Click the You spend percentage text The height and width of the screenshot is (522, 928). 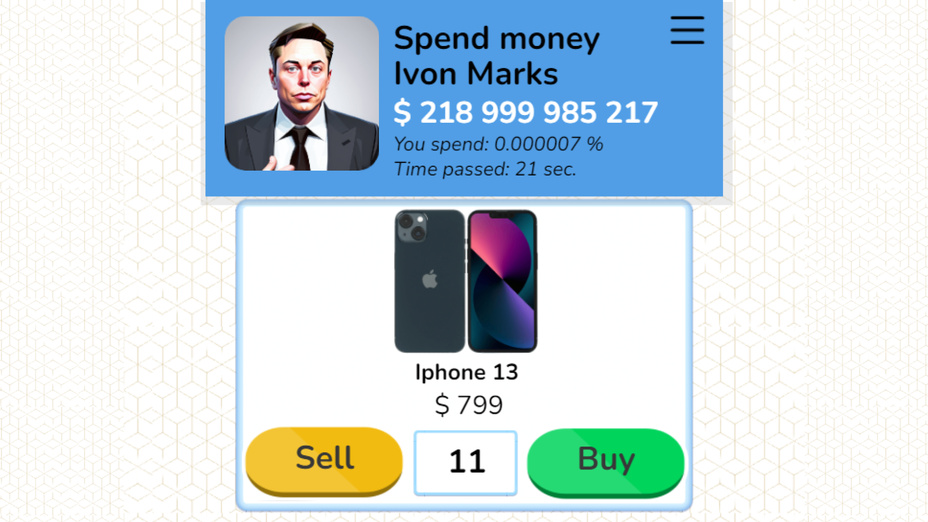tap(498, 144)
